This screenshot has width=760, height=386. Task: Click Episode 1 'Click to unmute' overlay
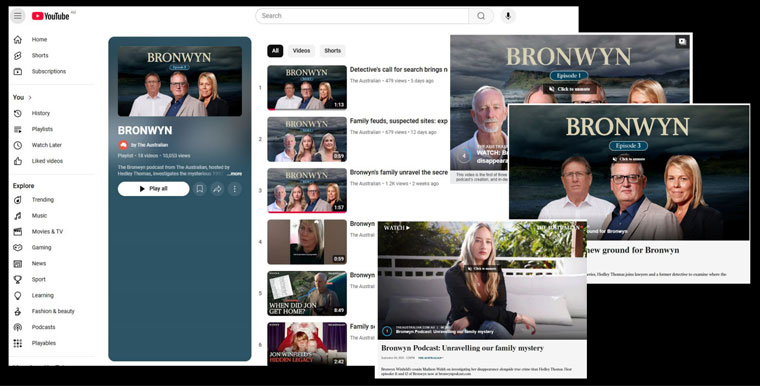(x=570, y=89)
